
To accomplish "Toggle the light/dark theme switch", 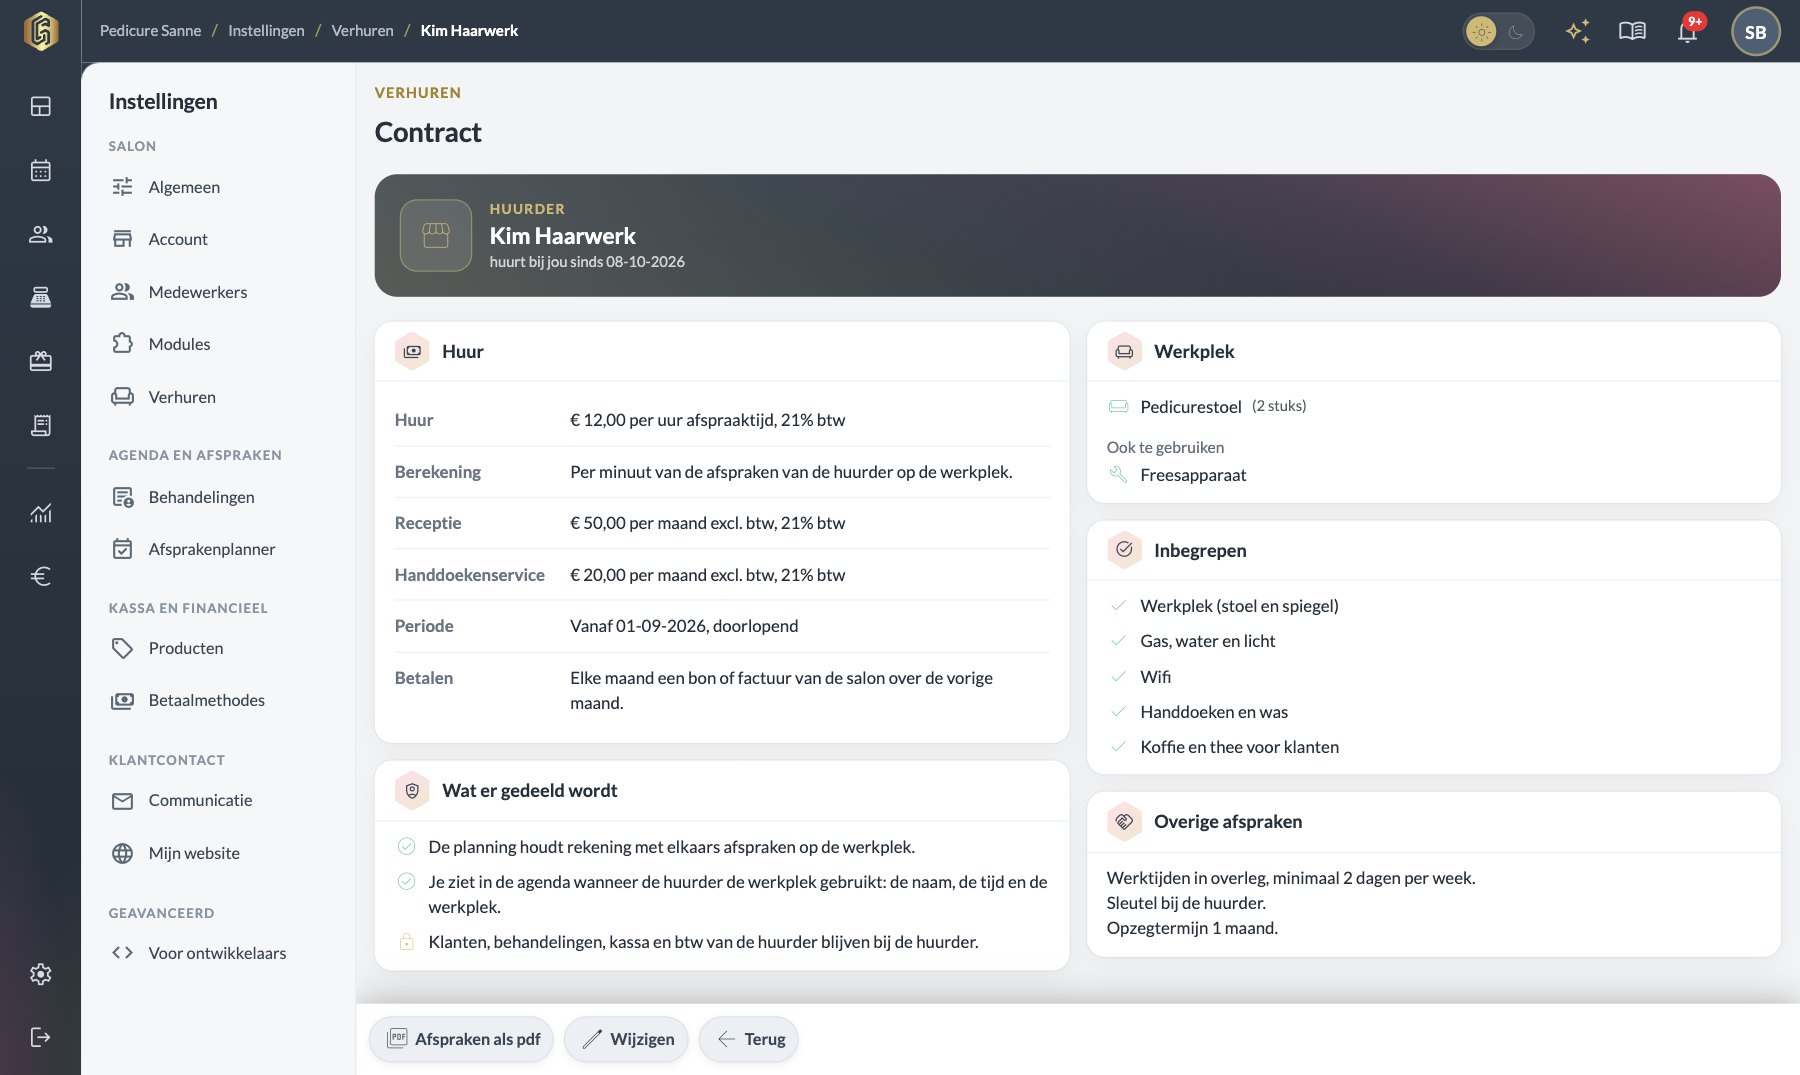I will (1498, 32).
